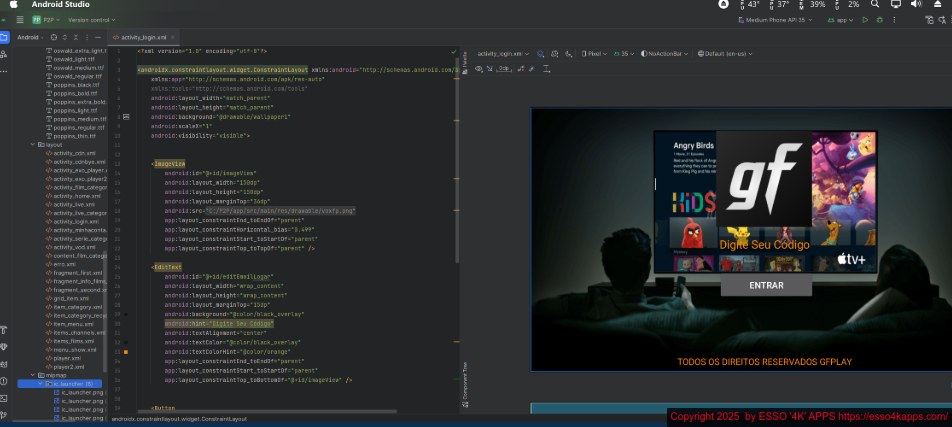
Task: Click orange color swatch on line 33 gutter
Action: (126, 352)
